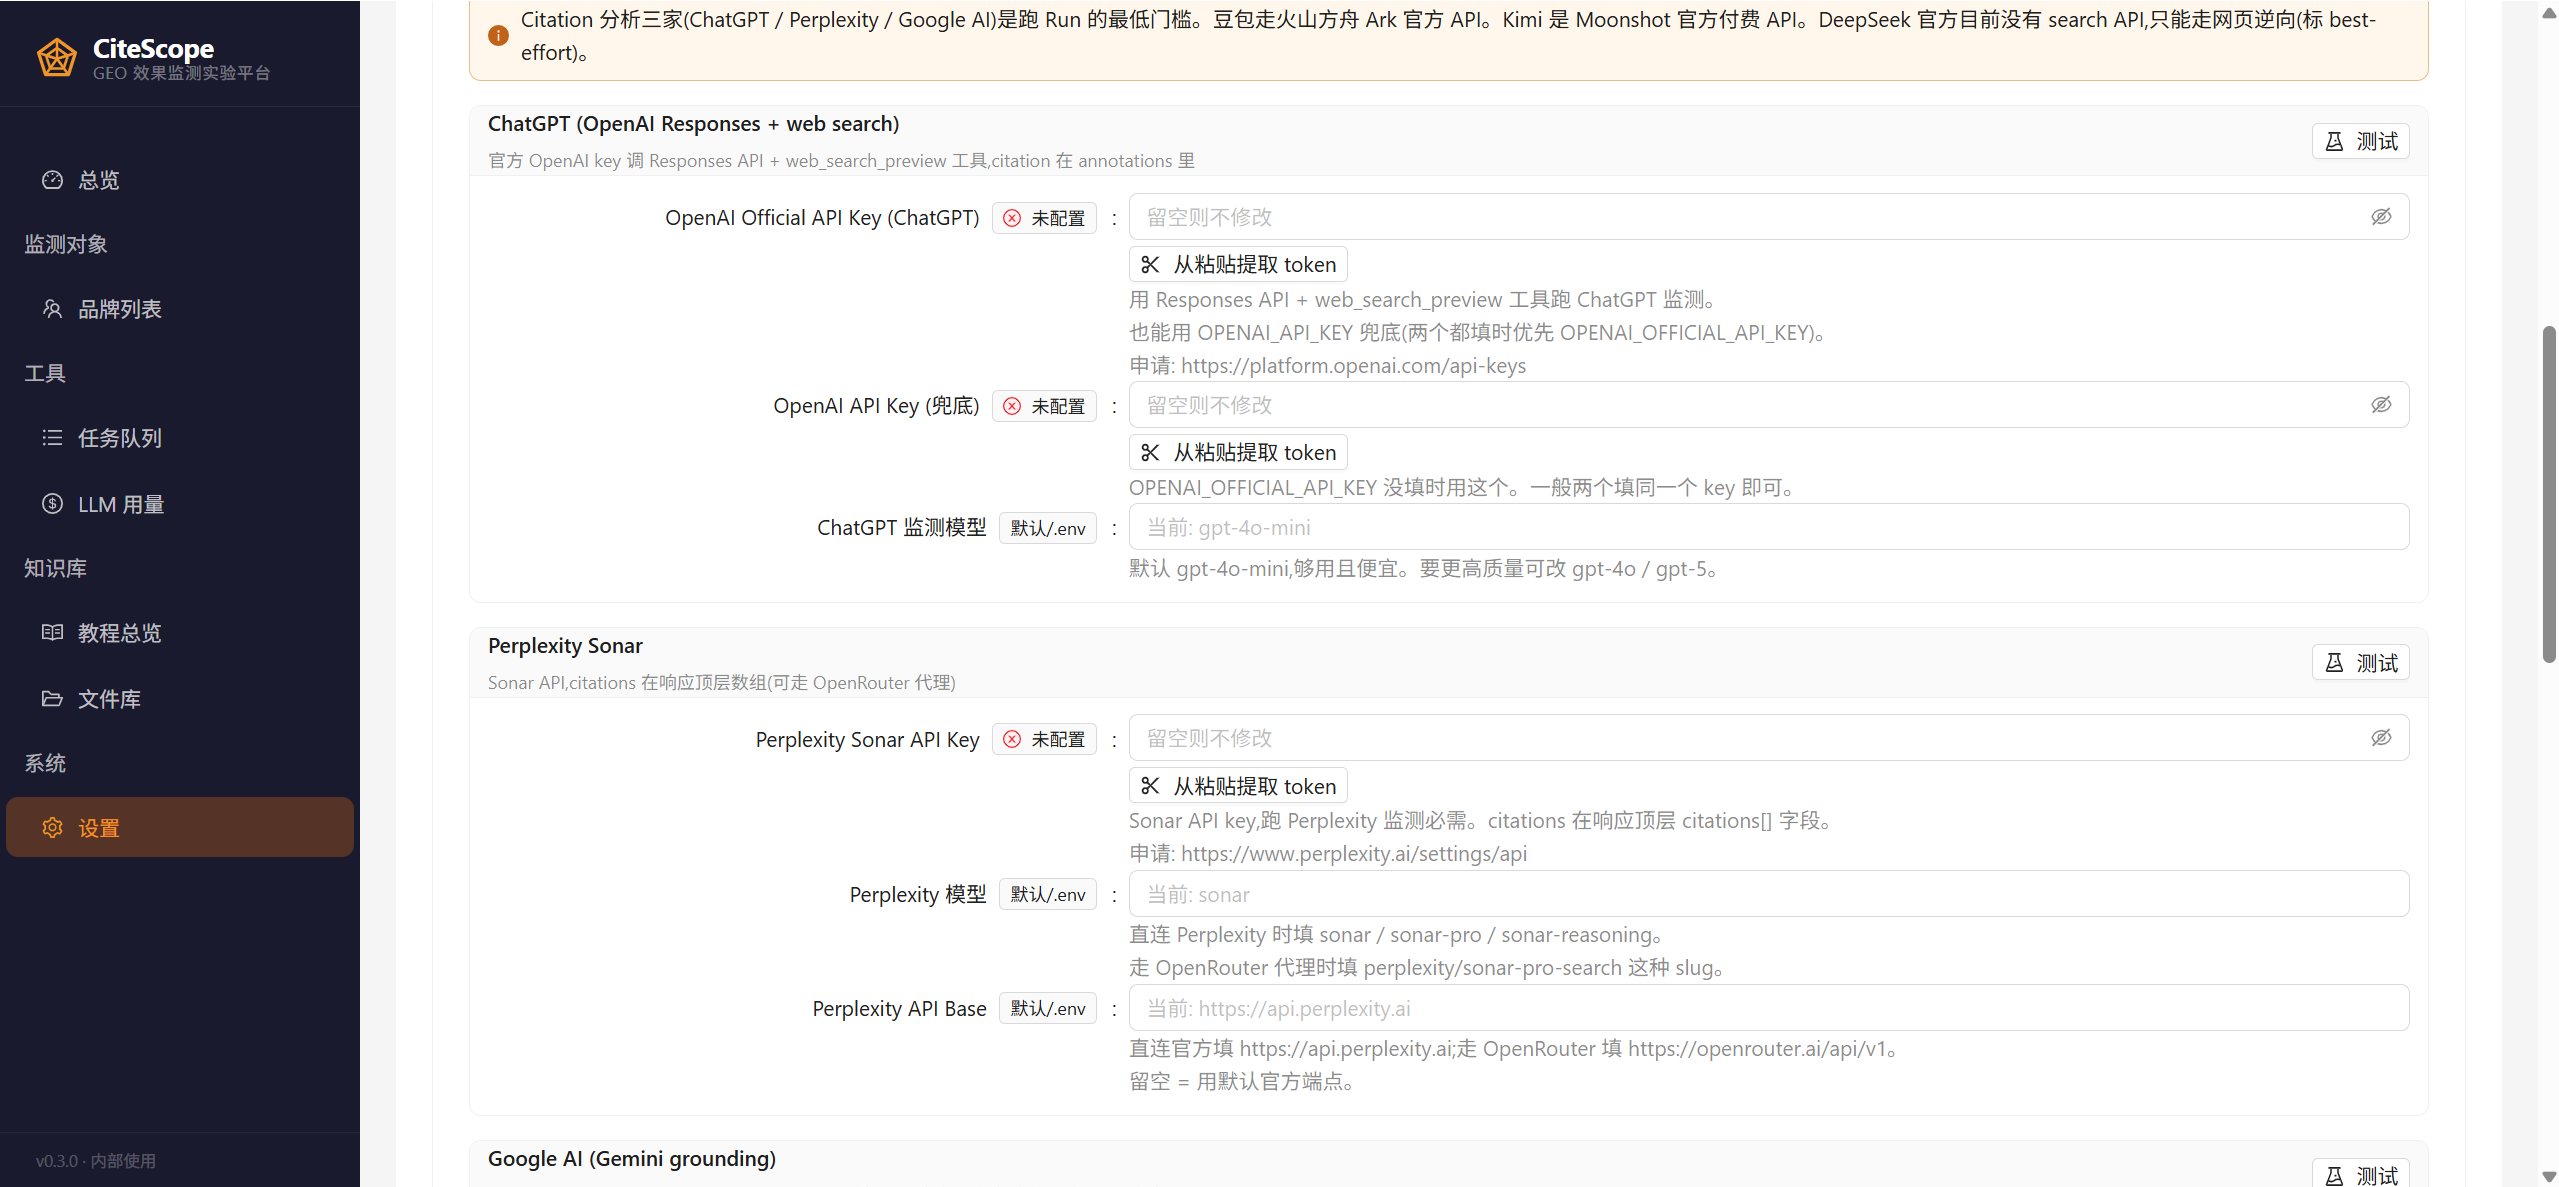Go to LLM 用量 in sidebar

tap(180, 504)
